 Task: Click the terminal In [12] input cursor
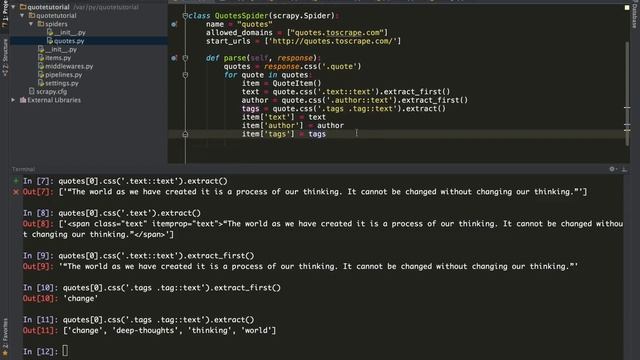click(x=65, y=351)
